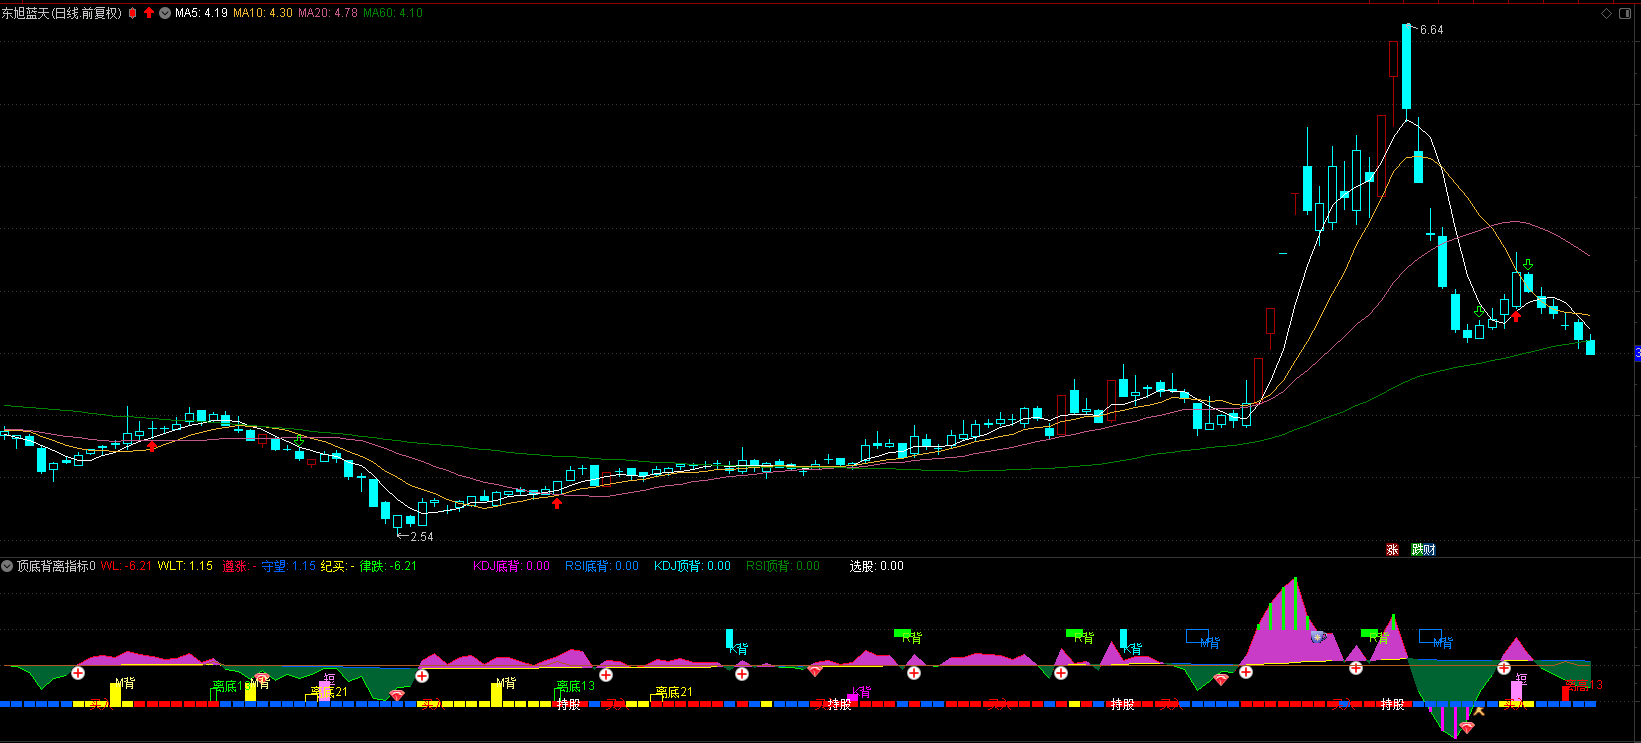Select the last cyan candle on the chart

[x=1590, y=347]
